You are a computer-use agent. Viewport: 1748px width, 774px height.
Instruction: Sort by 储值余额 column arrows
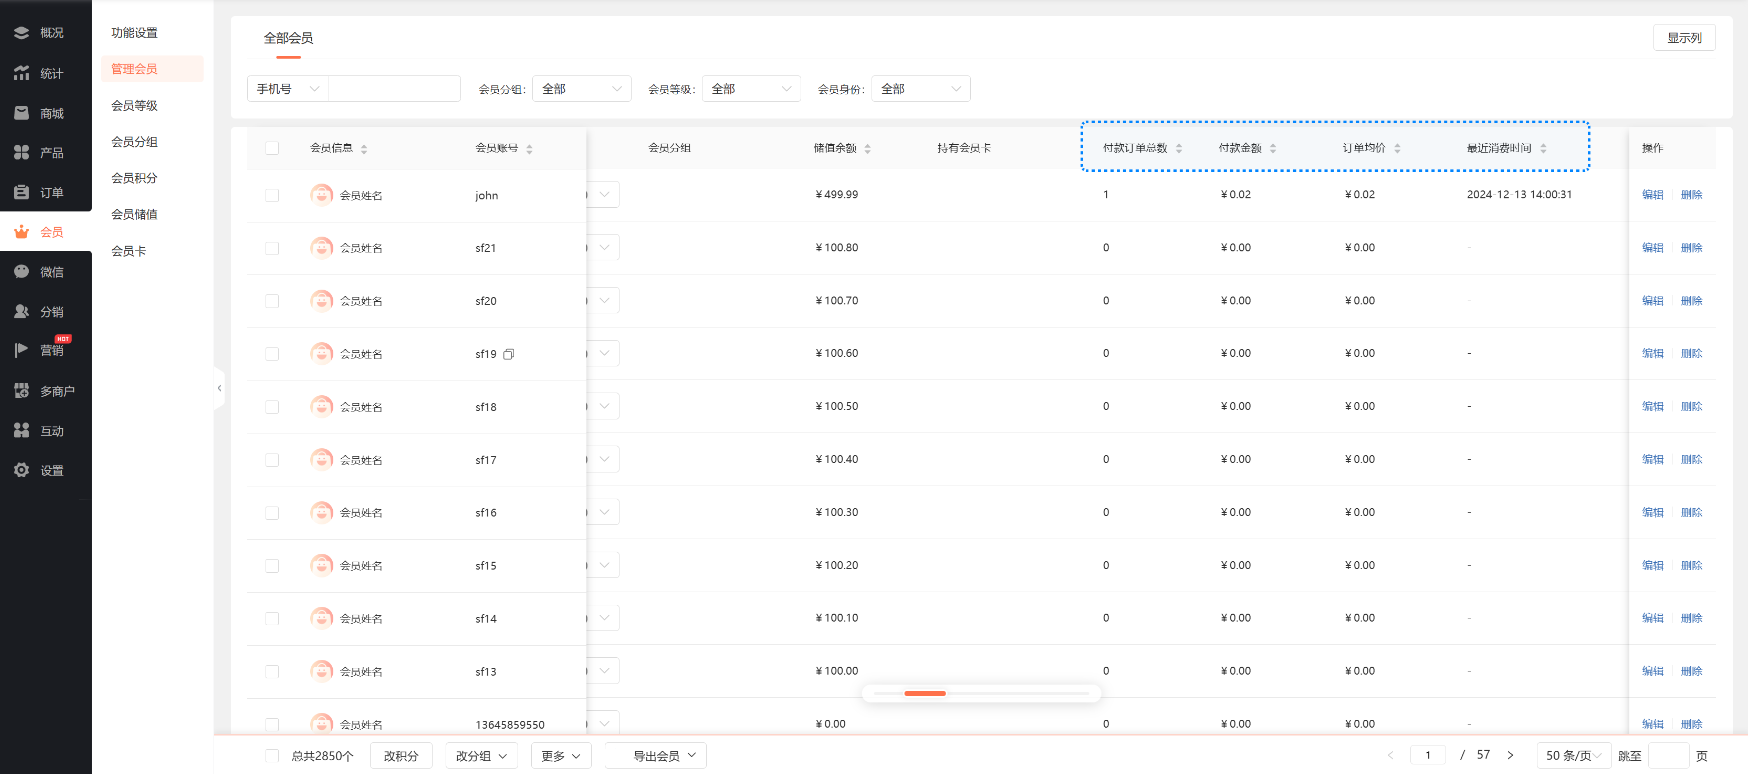[x=867, y=149]
